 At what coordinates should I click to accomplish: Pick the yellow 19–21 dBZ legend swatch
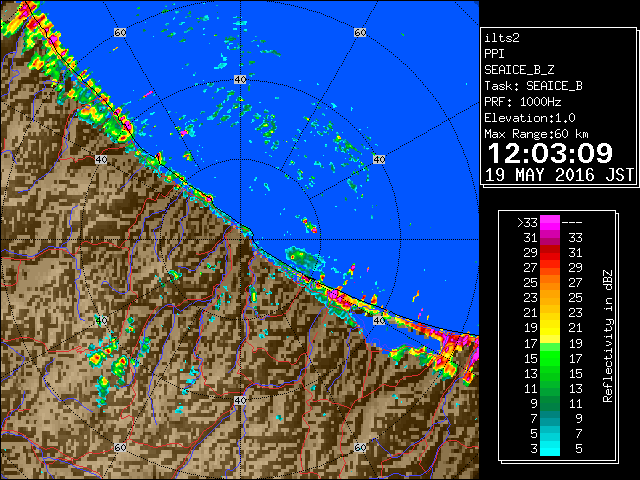550,328
